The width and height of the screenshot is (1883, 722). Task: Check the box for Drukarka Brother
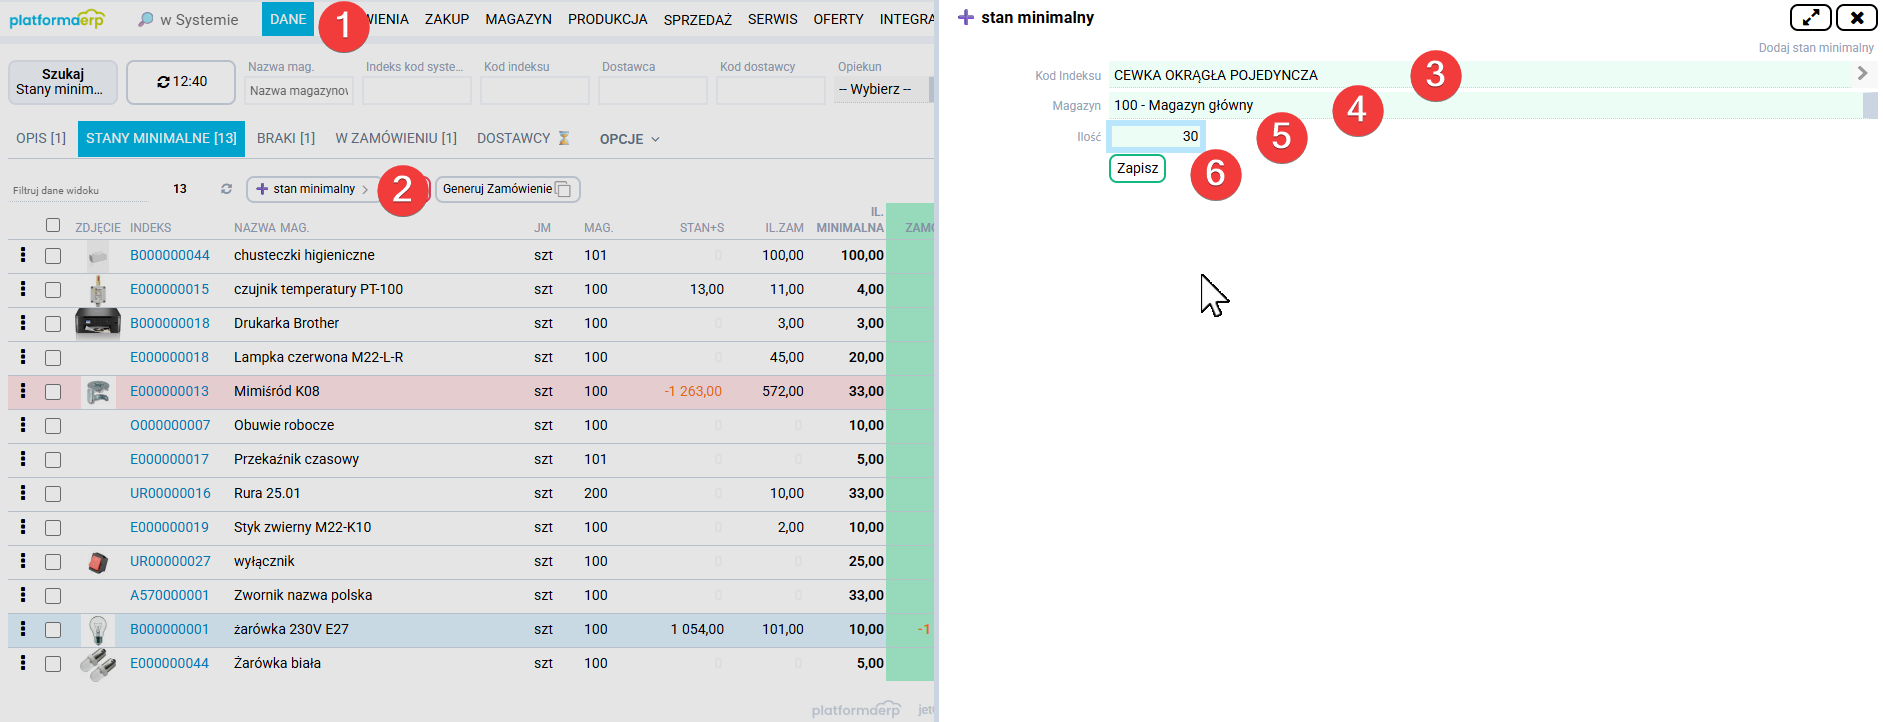click(53, 324)
